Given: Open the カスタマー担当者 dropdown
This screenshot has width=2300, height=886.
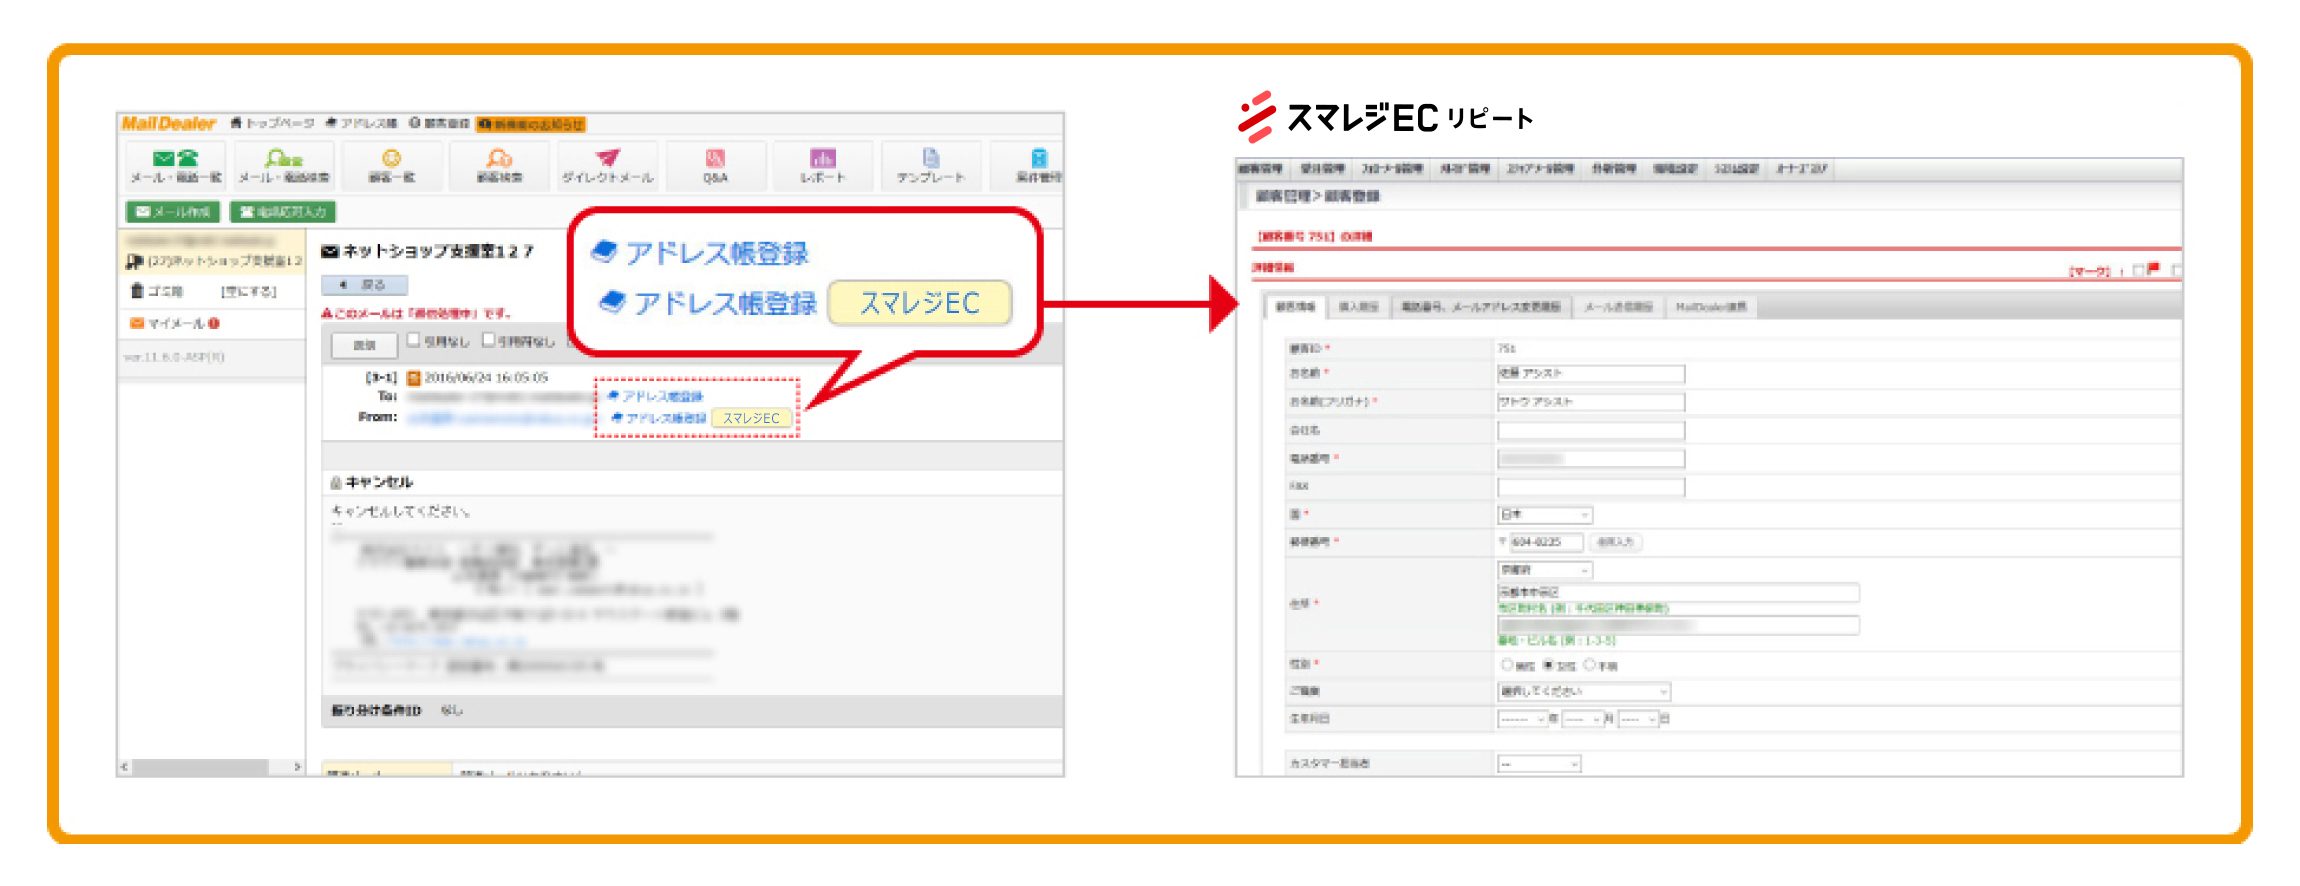Looking at the screenshot, I should coord(1538,764).
